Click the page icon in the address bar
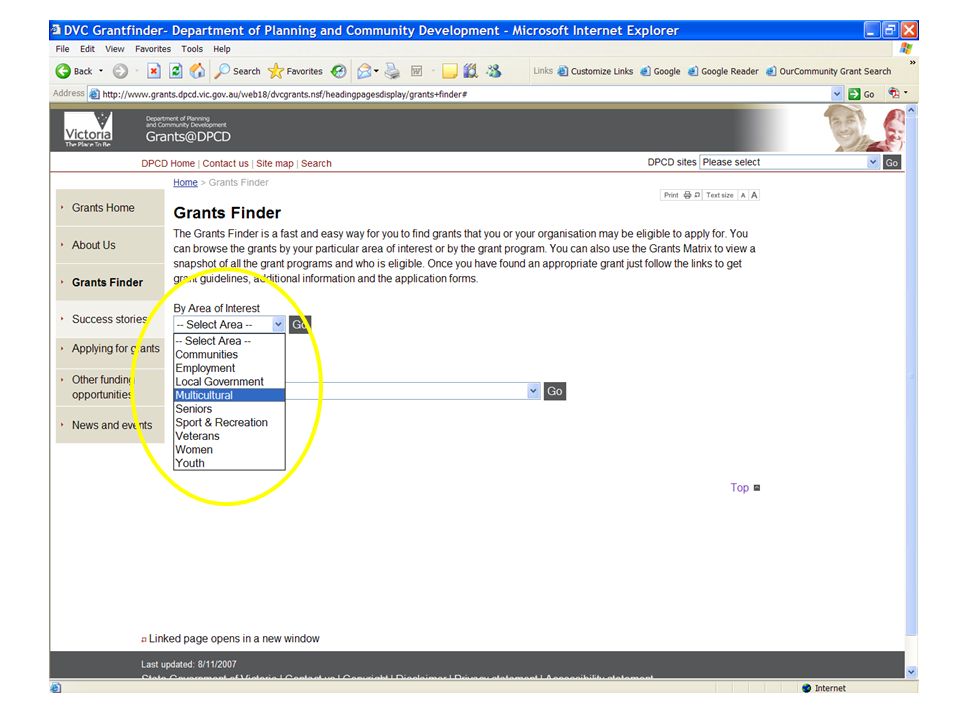Screen dimensions: 960x720 [x=94, y=94]
